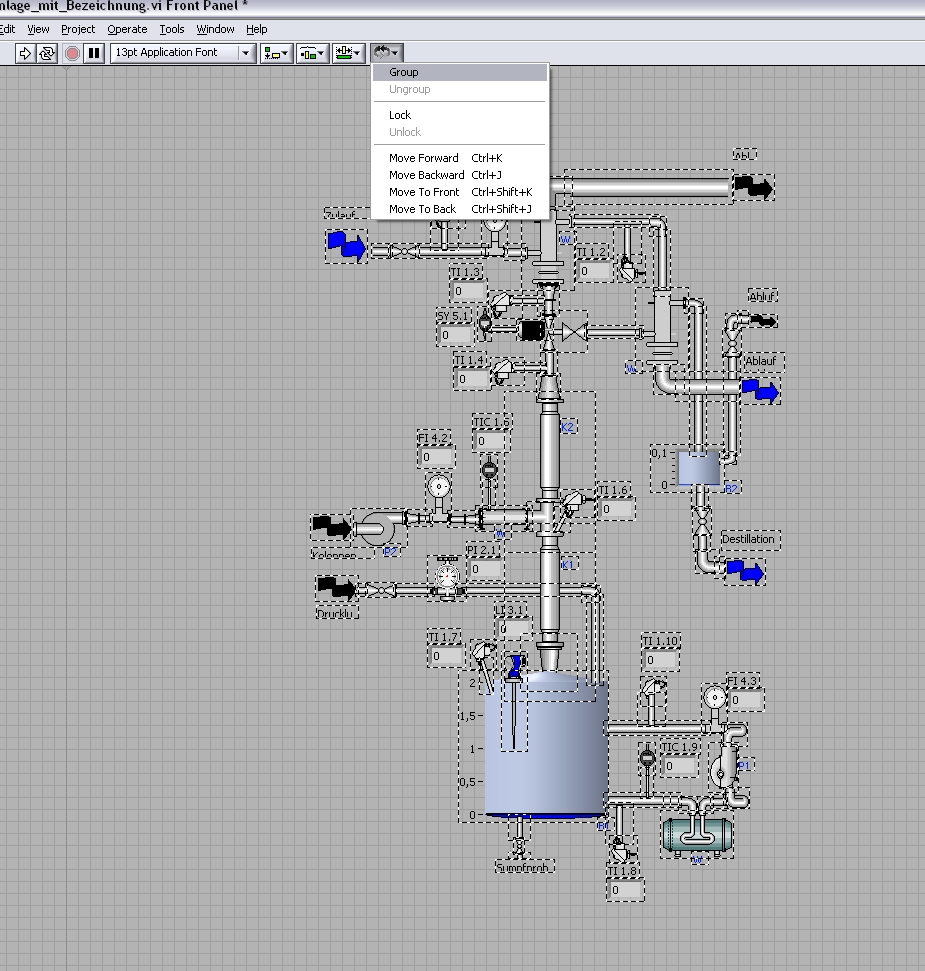Choose Group from the Reorder menu
This screenshot has height=971, width=925.
pyautogui.click(x=404, y=72)
